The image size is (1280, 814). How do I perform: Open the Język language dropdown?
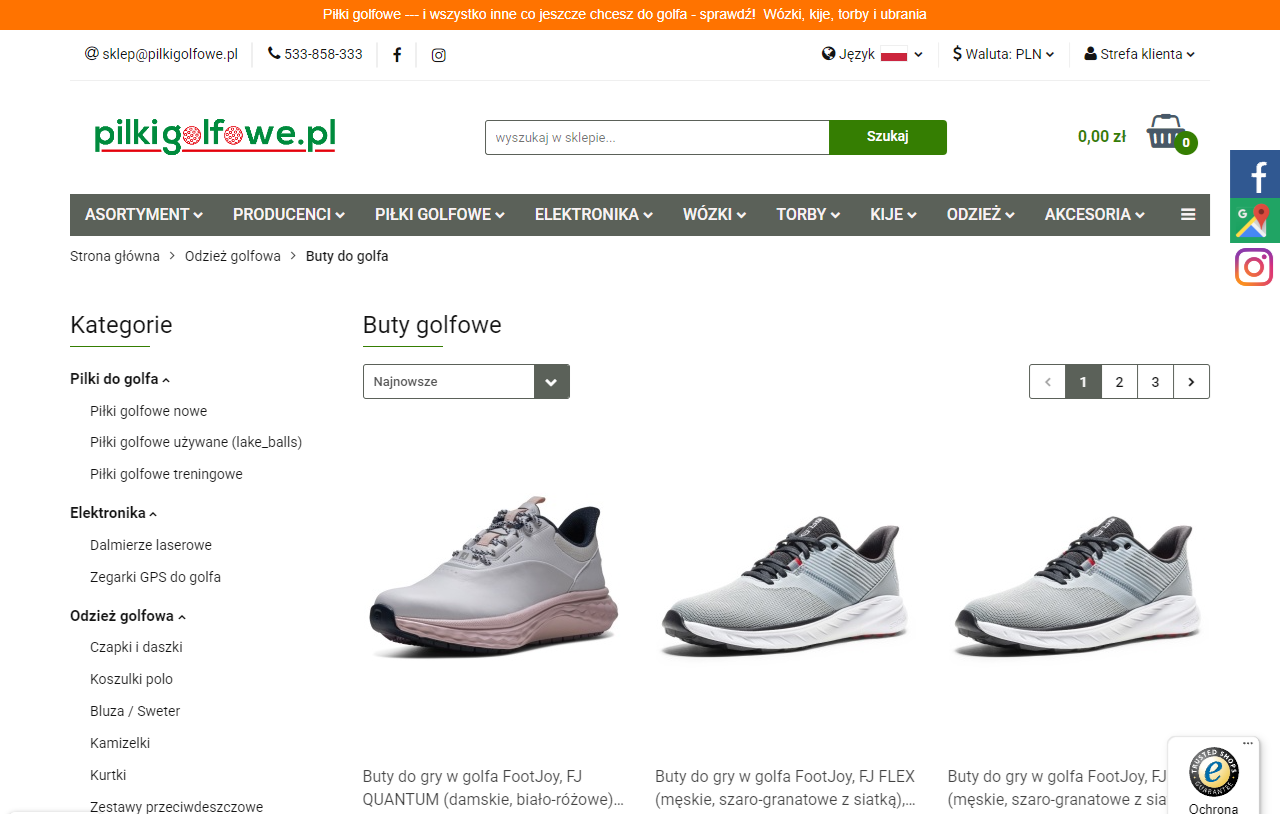[x=872, y=55]
